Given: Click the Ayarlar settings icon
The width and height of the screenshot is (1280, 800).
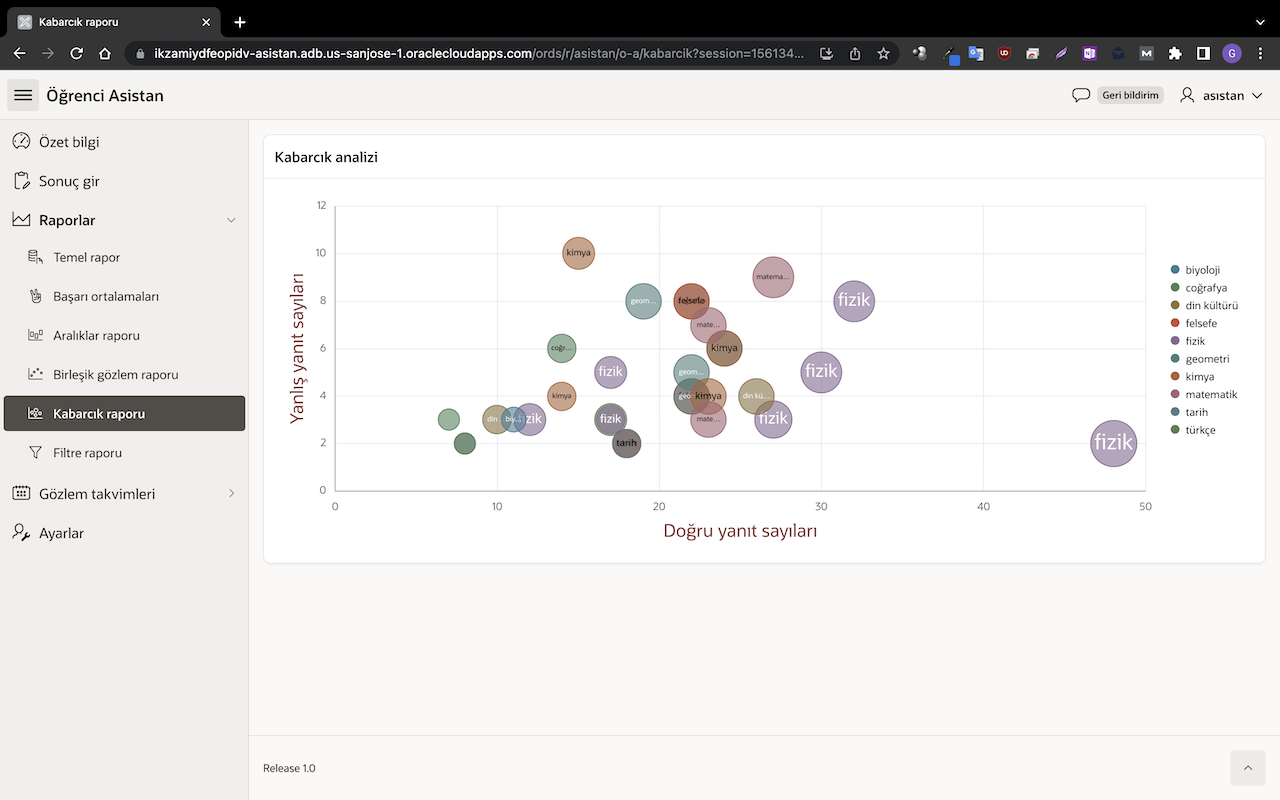Looking at the screenshot, I should 21,533.
